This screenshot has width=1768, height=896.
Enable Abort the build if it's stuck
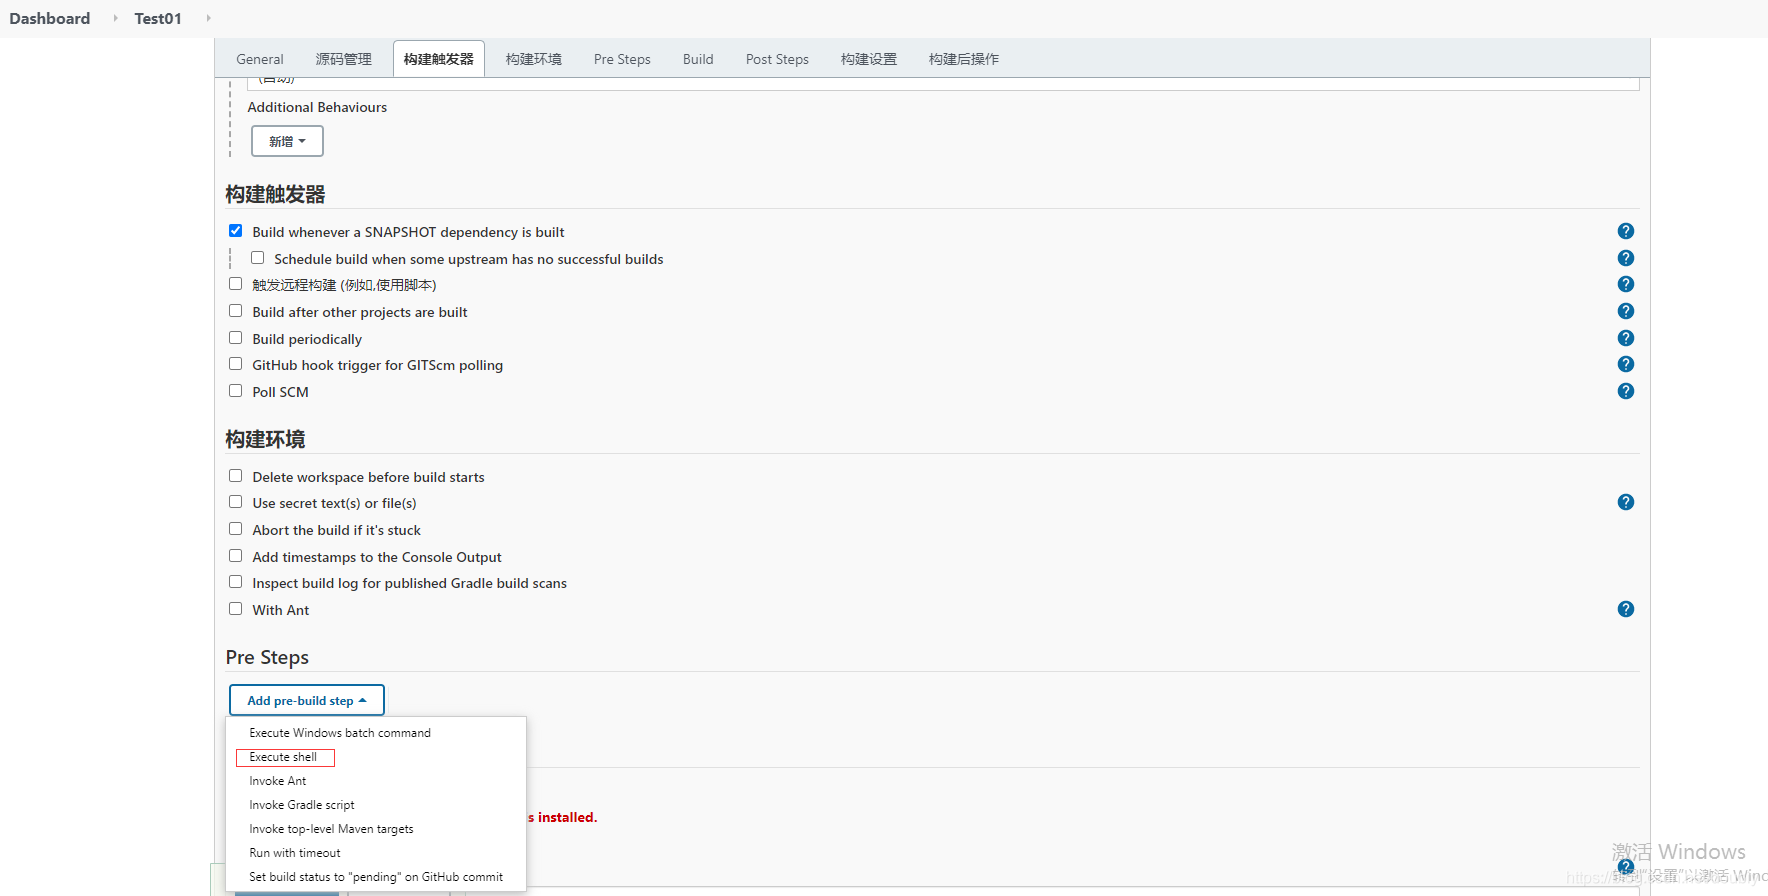click(236, 529)
